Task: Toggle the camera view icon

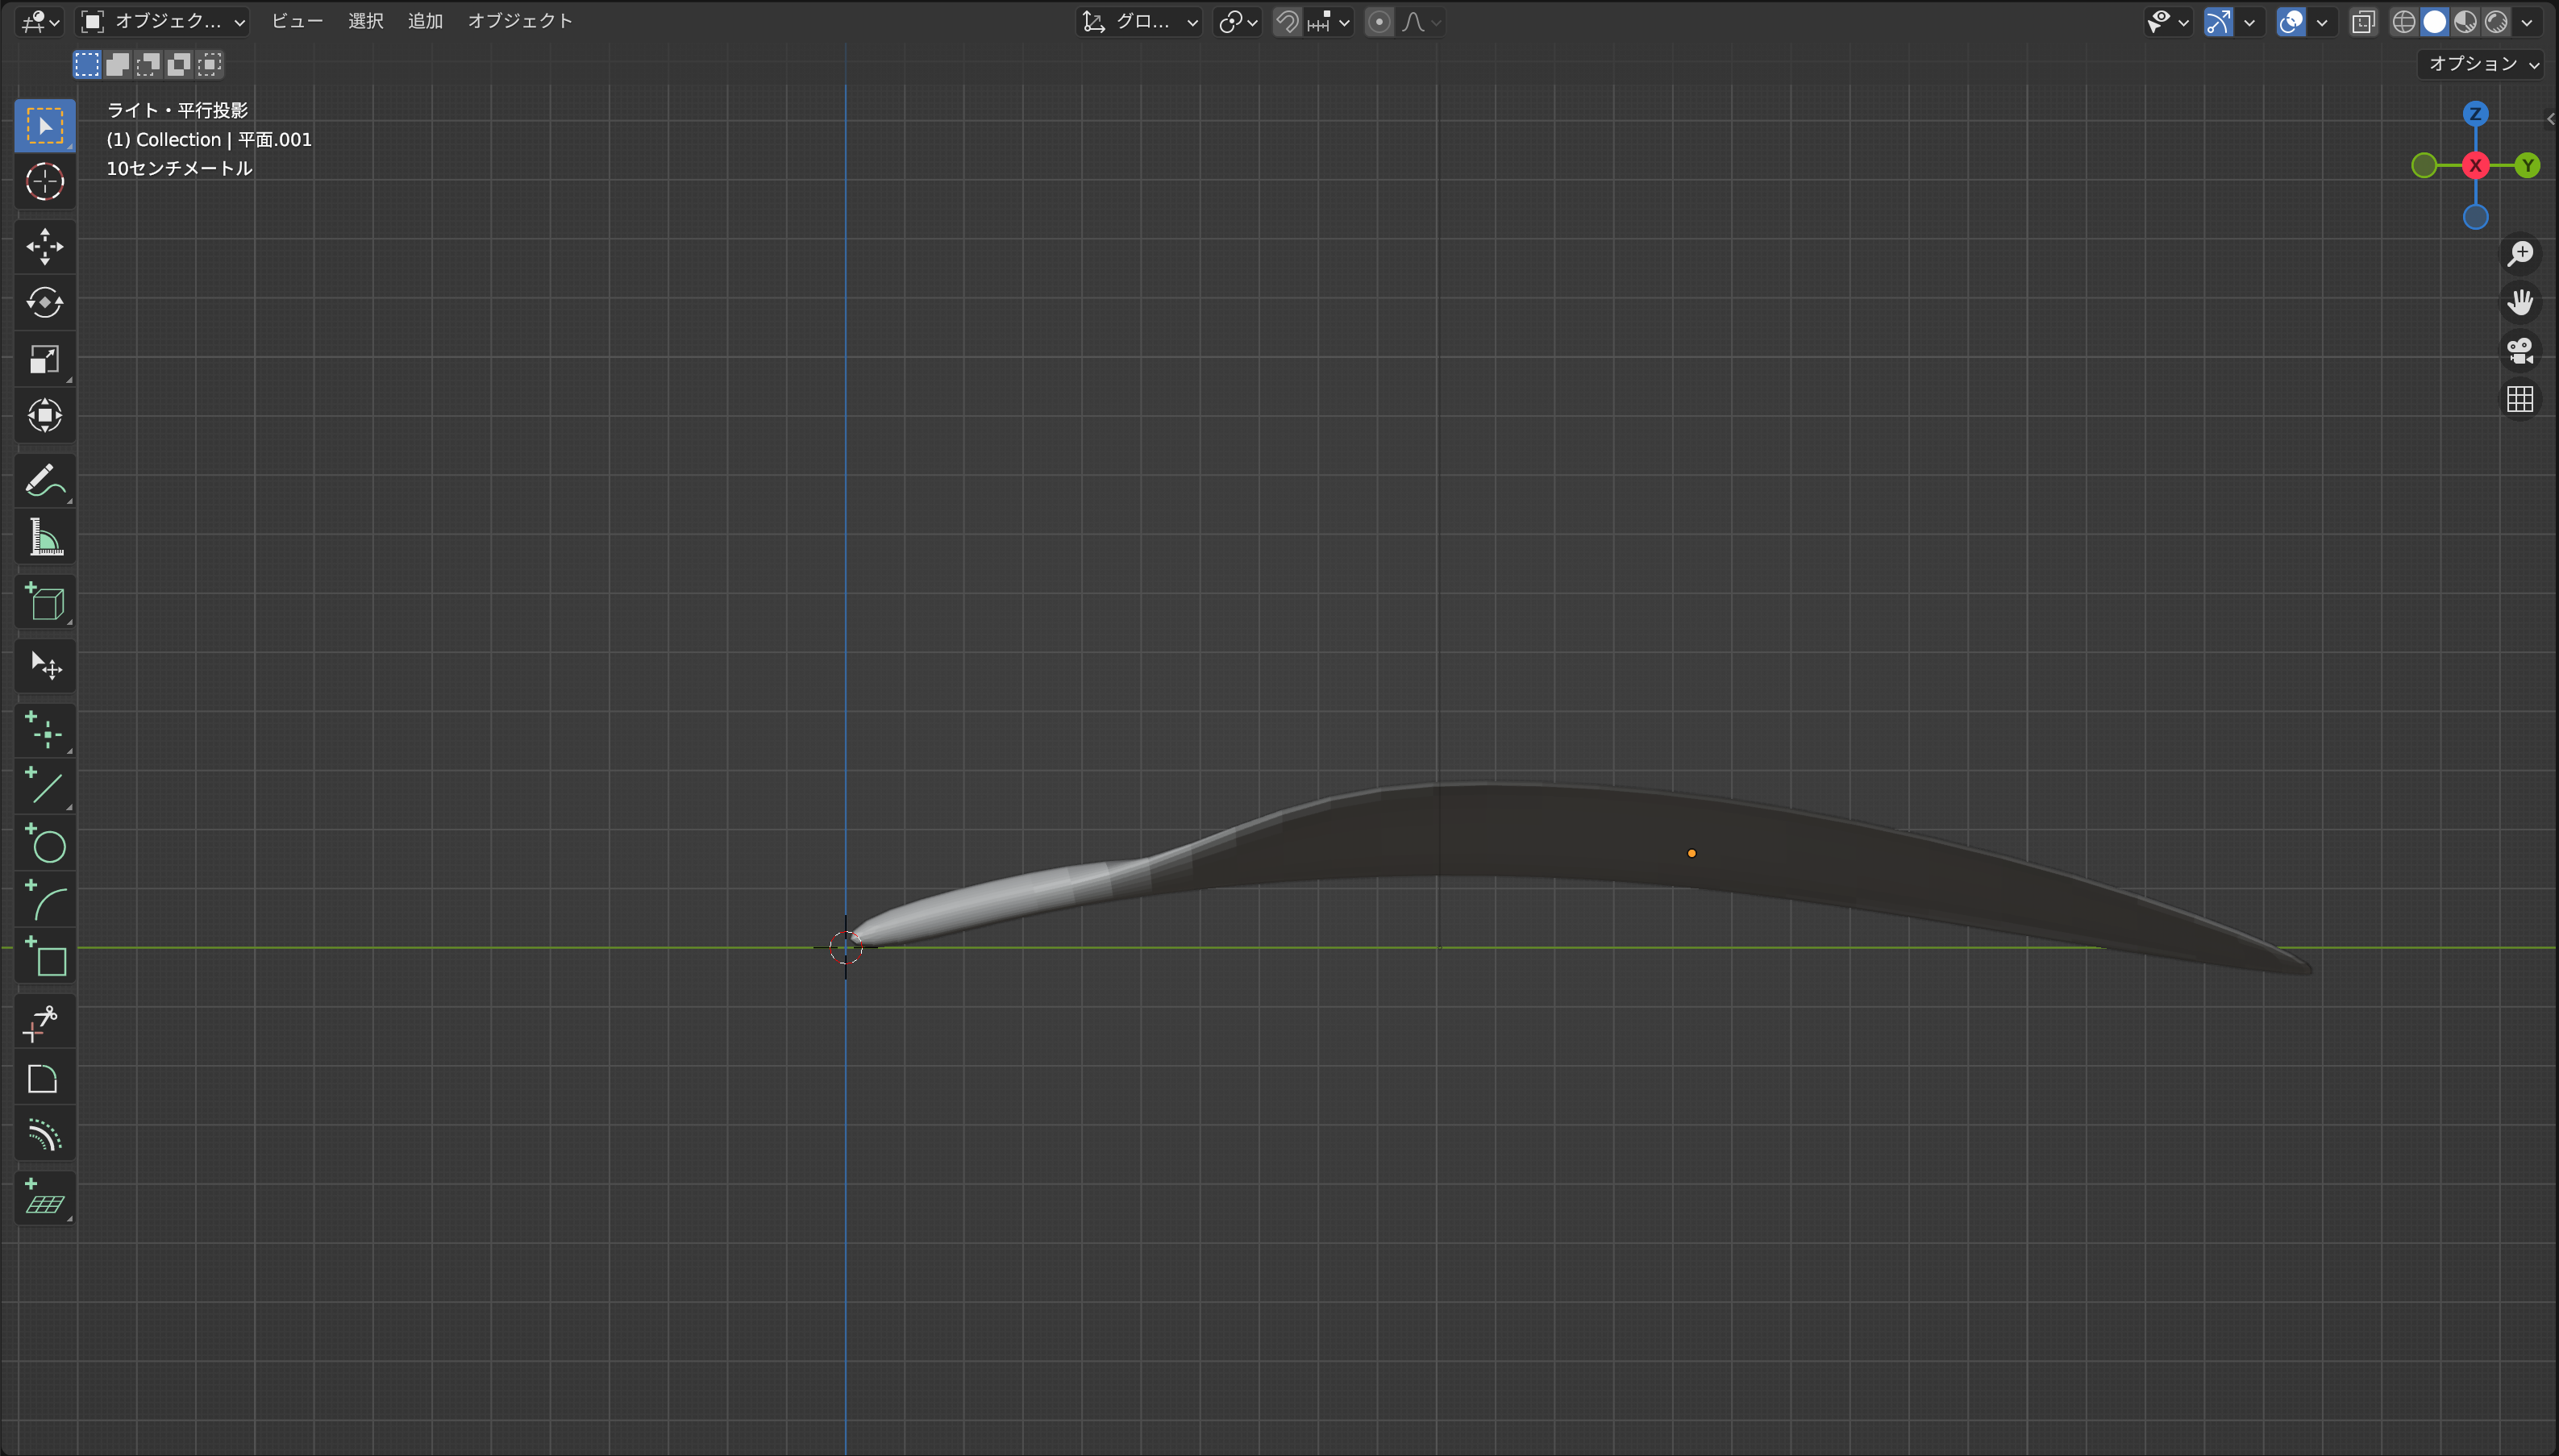Action: [x=2520, y=350]
